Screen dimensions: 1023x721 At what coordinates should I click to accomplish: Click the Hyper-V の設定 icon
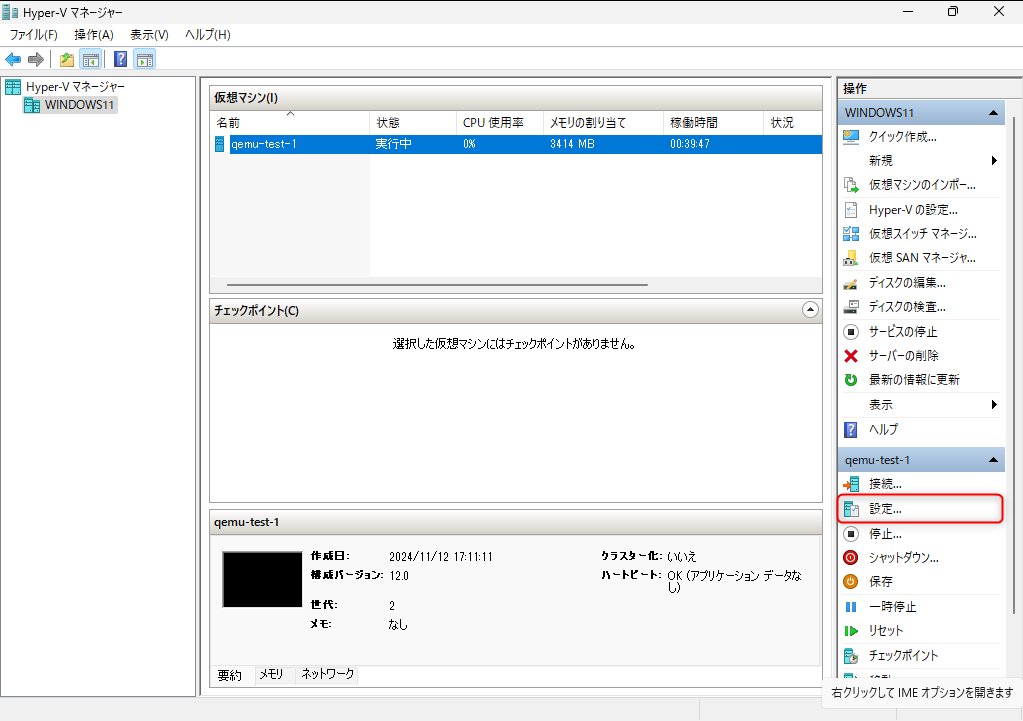(851, 209)
